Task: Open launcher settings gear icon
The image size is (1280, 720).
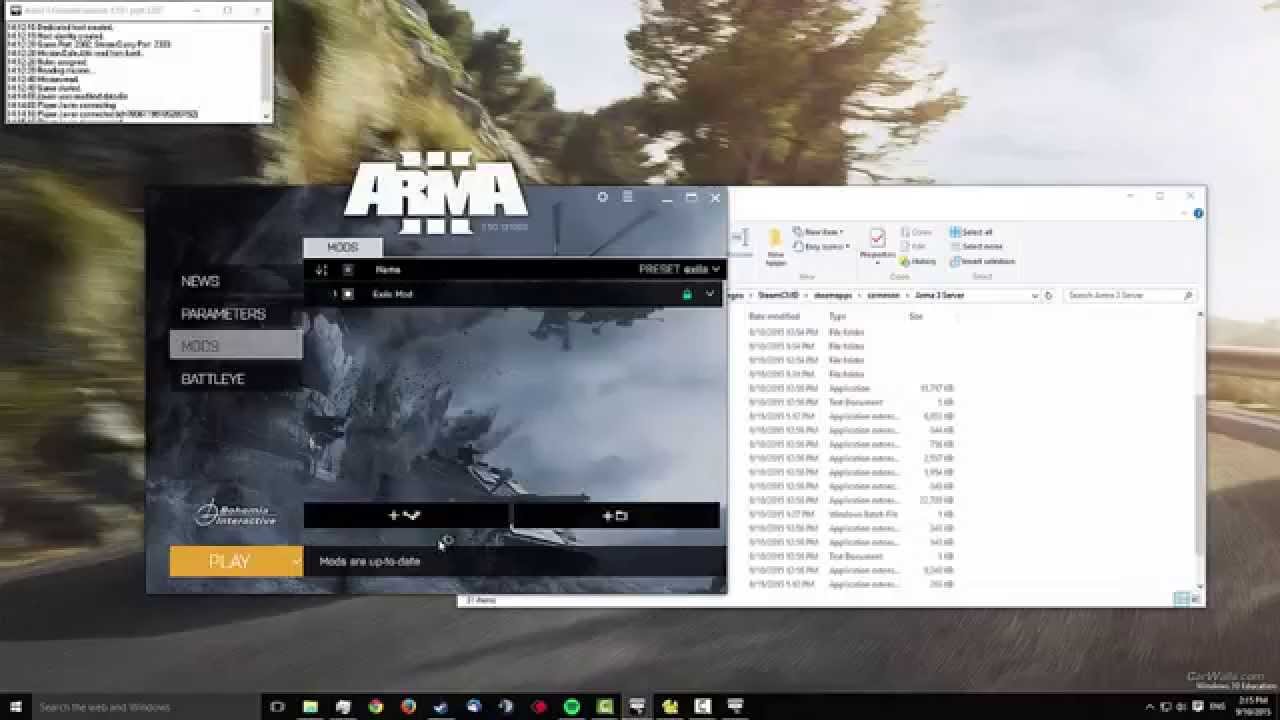Action: point(602,197)
